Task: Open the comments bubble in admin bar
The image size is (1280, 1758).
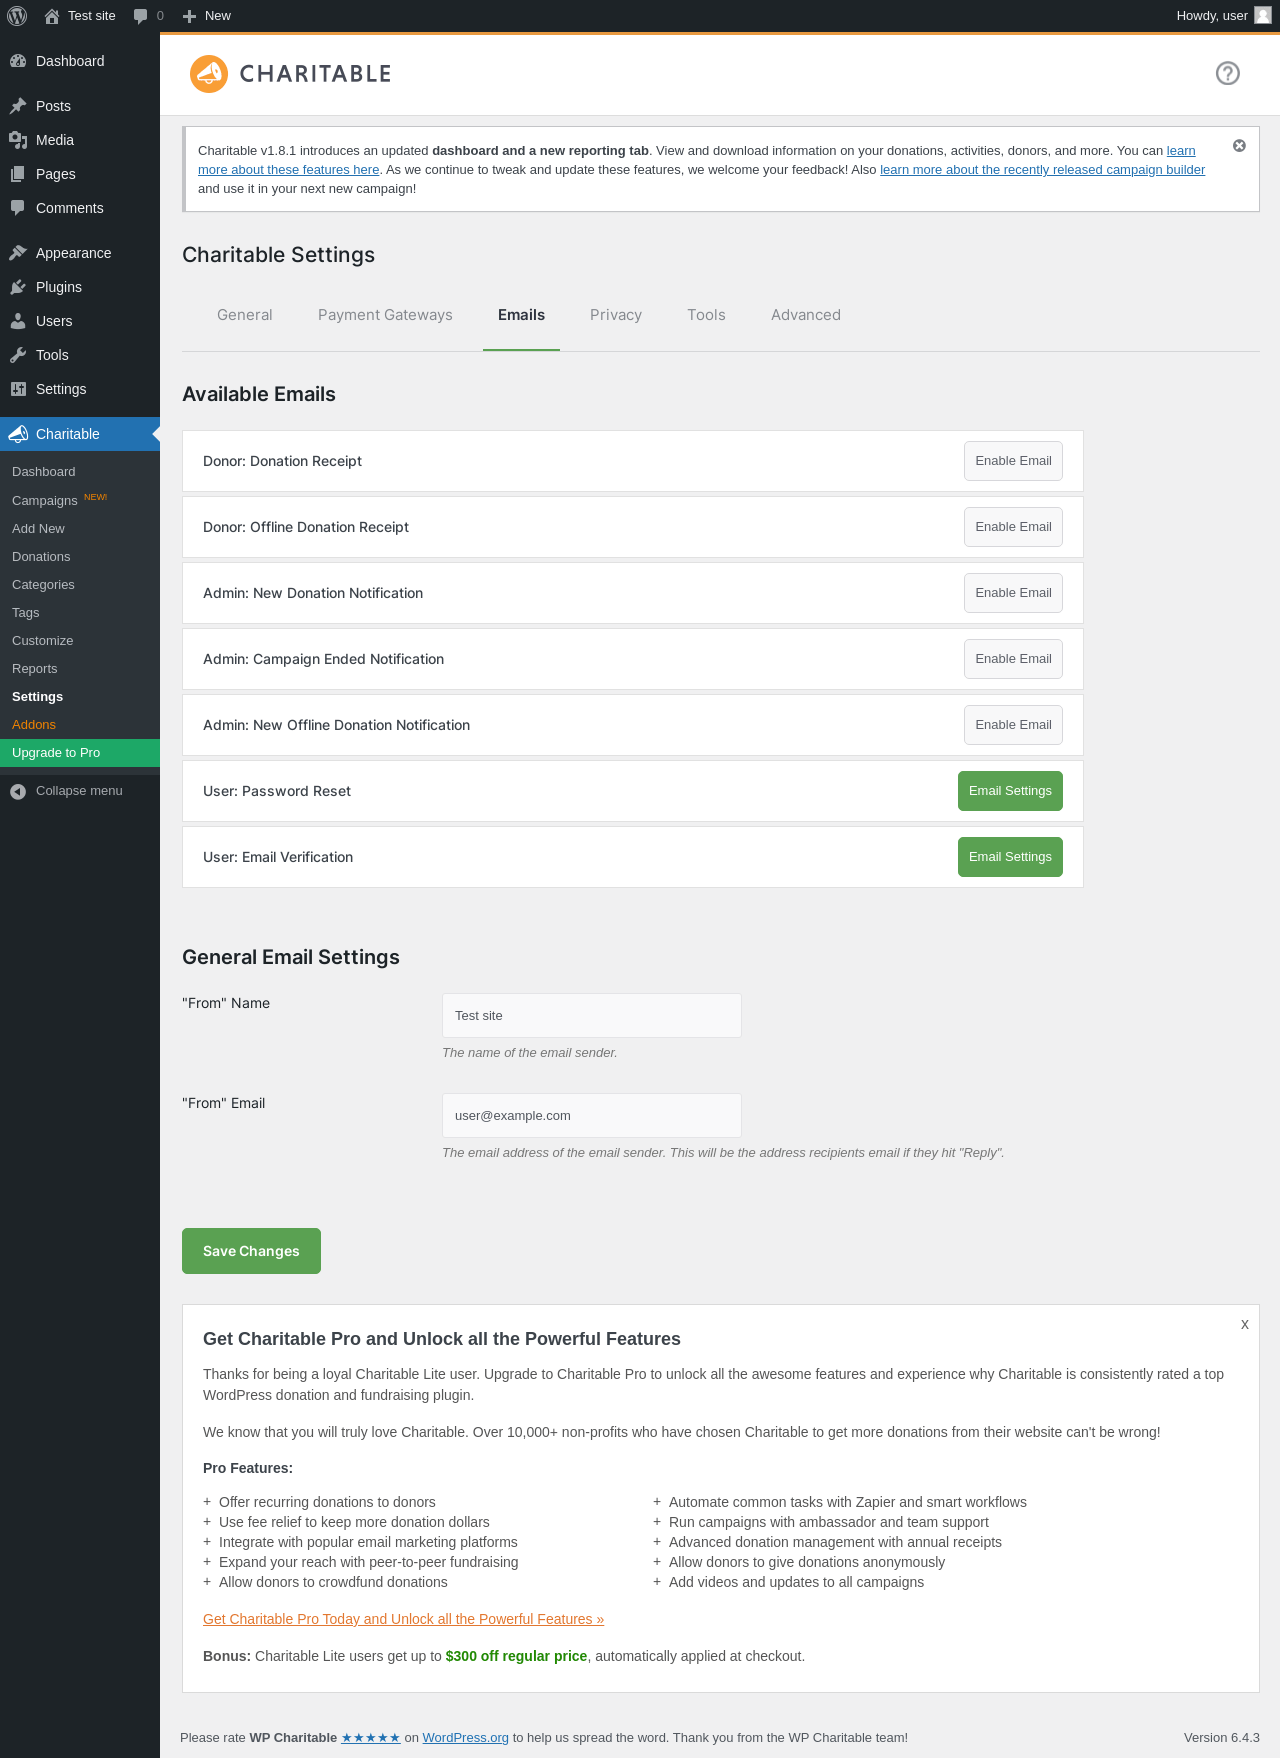Action: pos(140,16)
